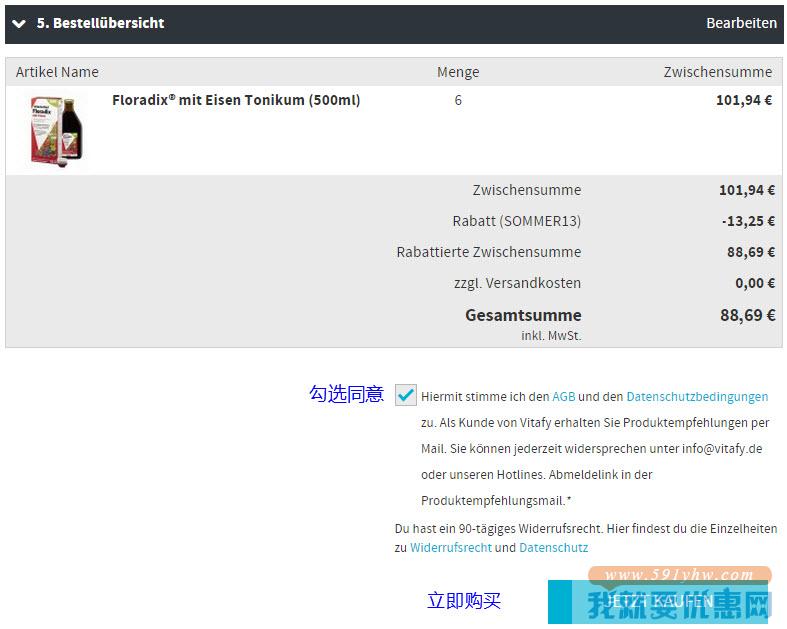Click the Rabatt (SOMMER13) label
This screenshot has height=629, width=787.
coord(516,221)
